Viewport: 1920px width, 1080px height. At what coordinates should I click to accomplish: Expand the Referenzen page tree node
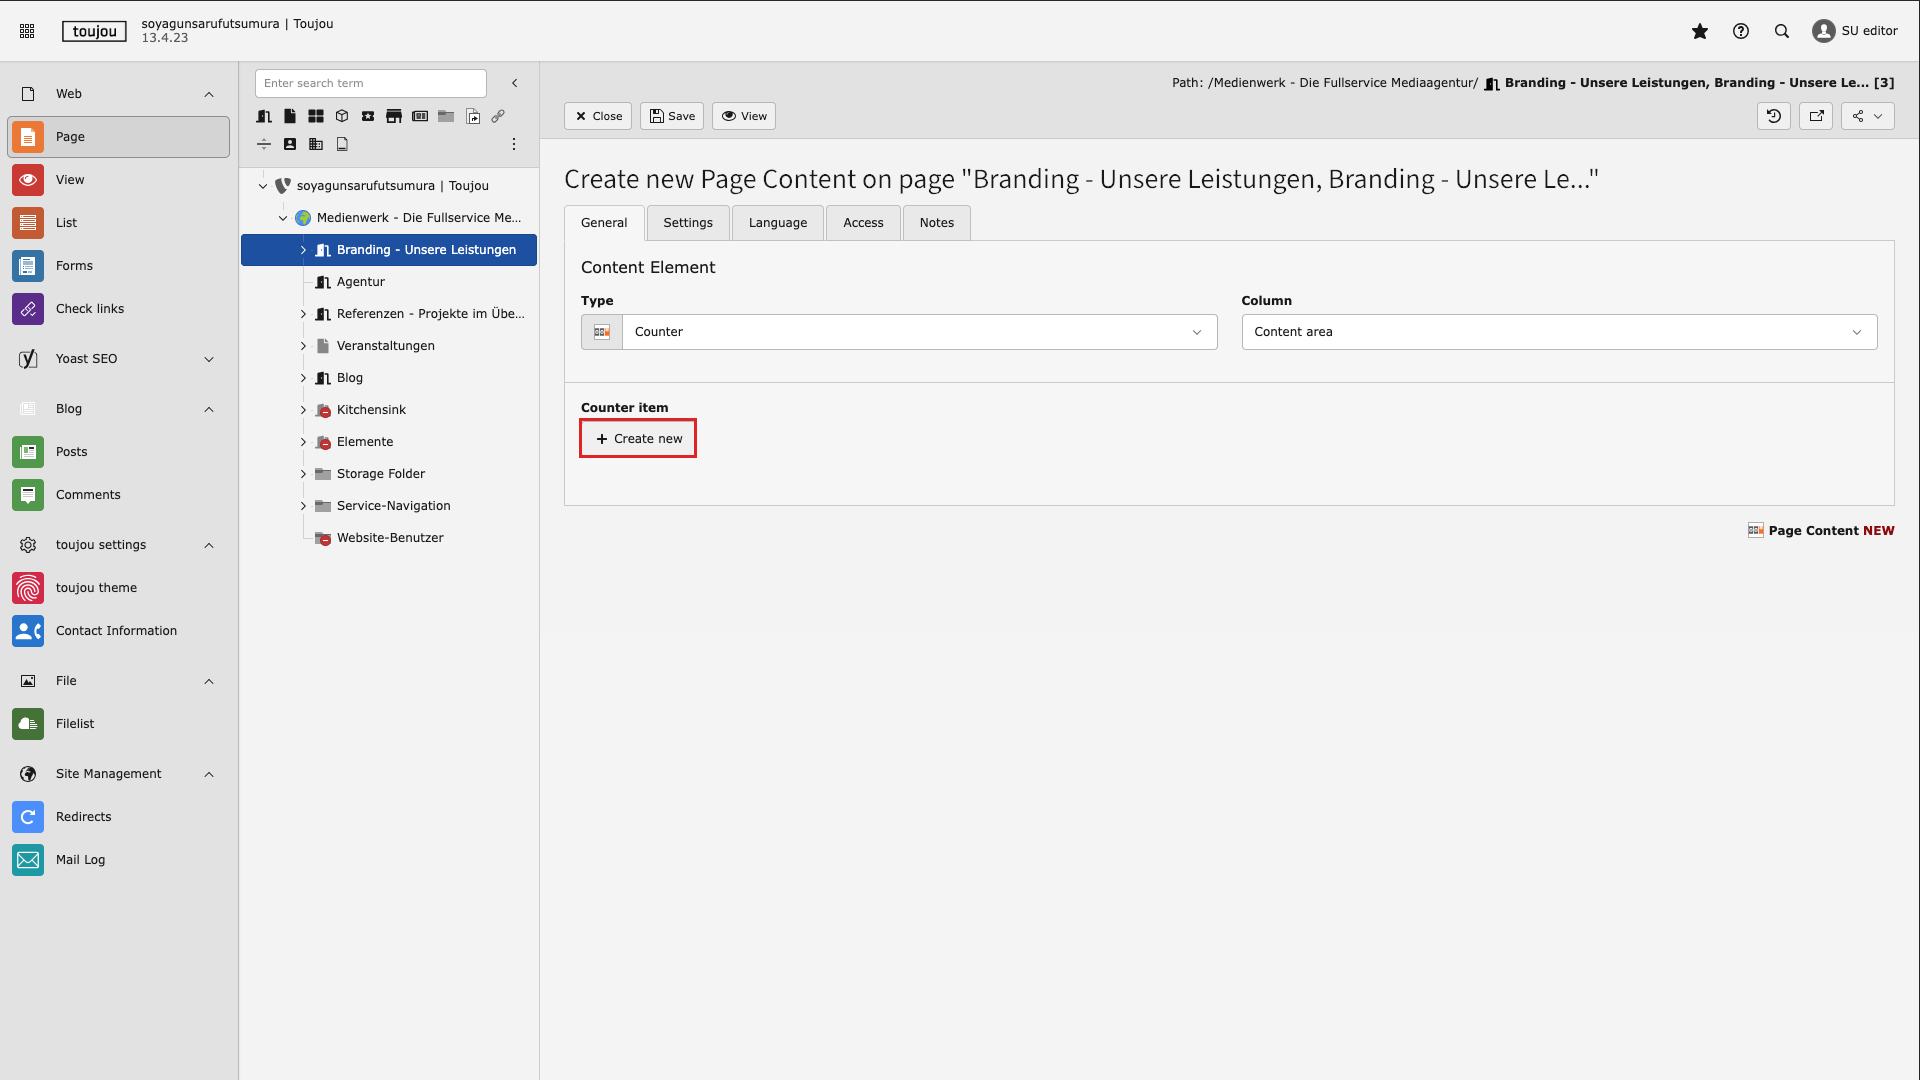click(303, 314)
